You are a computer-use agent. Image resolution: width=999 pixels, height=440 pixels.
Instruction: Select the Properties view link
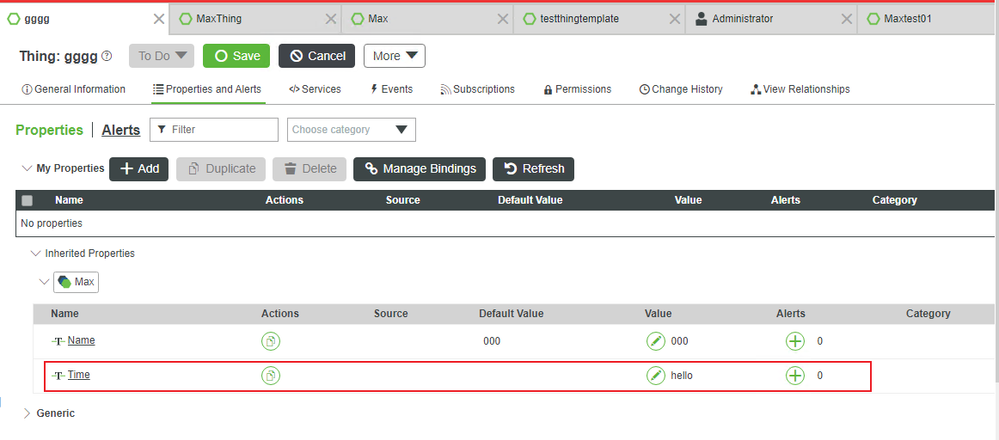(x=49, y=130)
